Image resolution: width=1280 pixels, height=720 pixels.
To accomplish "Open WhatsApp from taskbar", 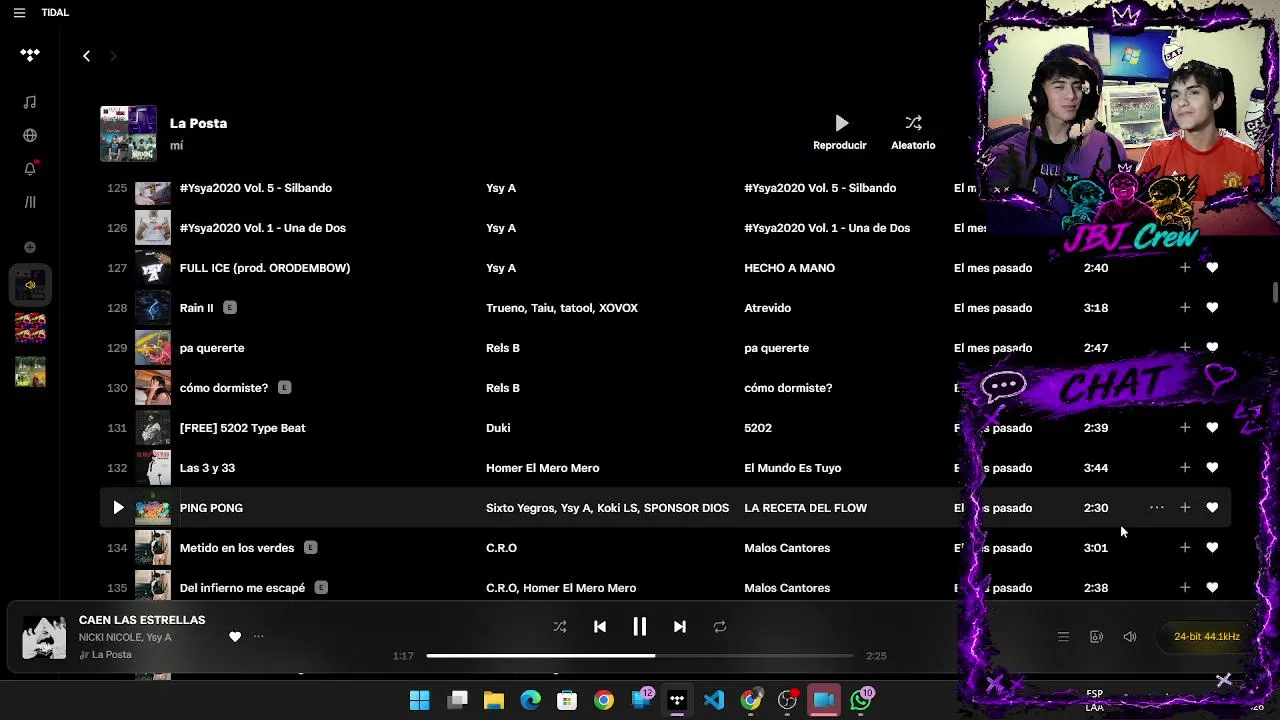I will coord(861,700).
